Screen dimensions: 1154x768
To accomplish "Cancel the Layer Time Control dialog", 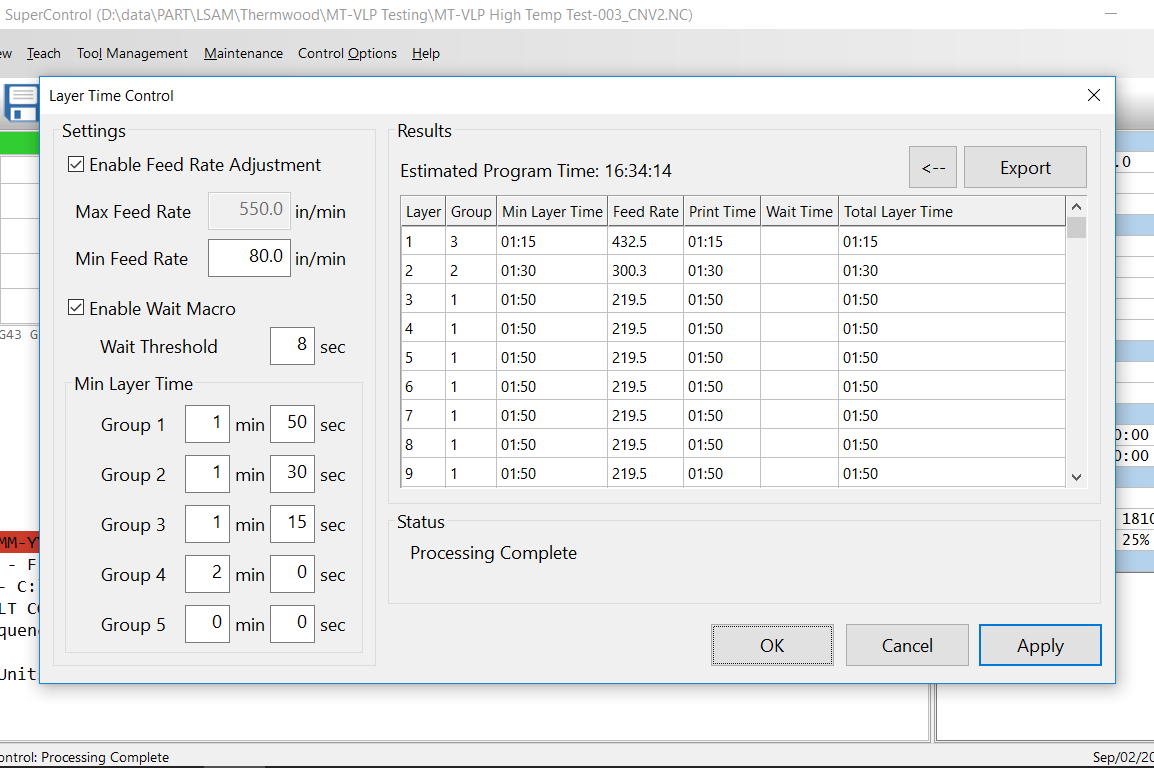I will [907, 645].
